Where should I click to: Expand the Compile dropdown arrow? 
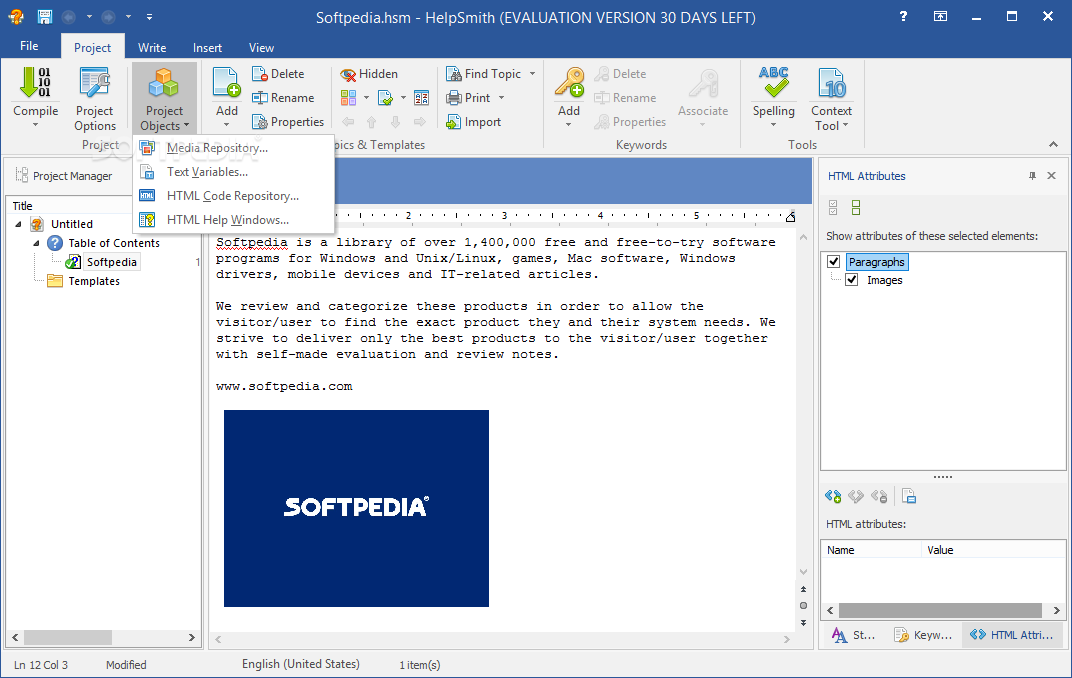point(36,124)
